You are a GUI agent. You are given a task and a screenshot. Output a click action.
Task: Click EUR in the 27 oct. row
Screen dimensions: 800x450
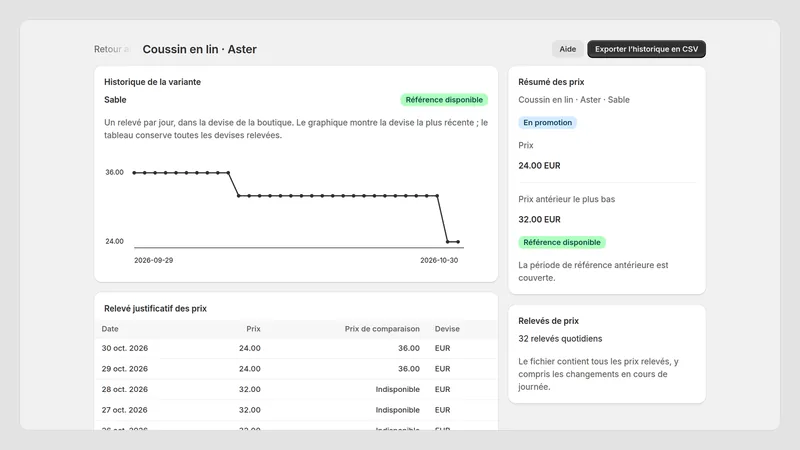tap(442, 410)
